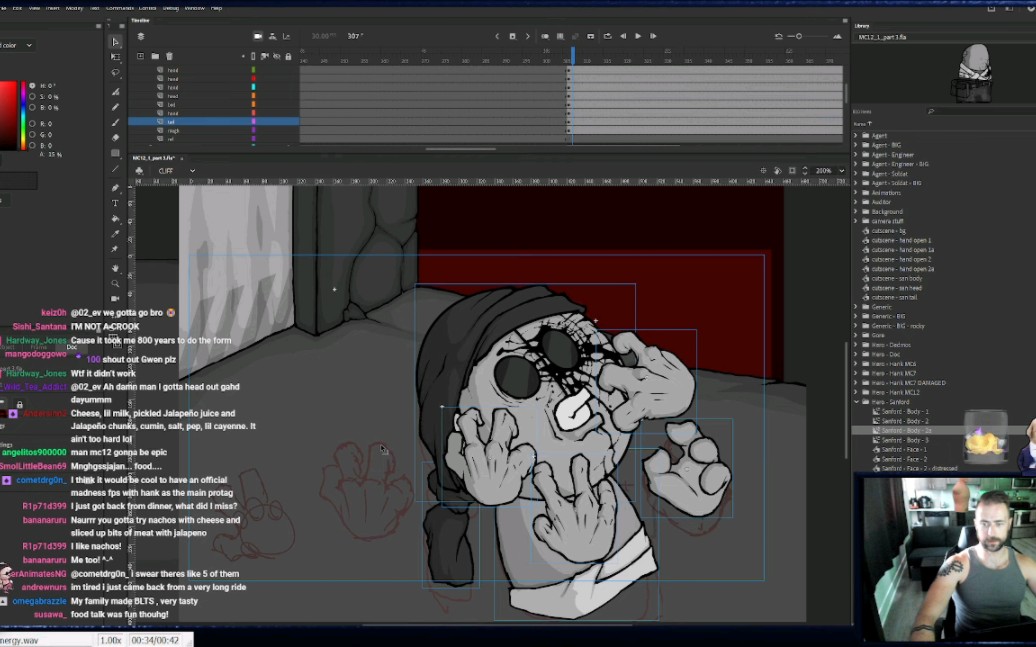Select the Line tool
This screenshot has height=647, width=1036.
click(x=115, y=169)
